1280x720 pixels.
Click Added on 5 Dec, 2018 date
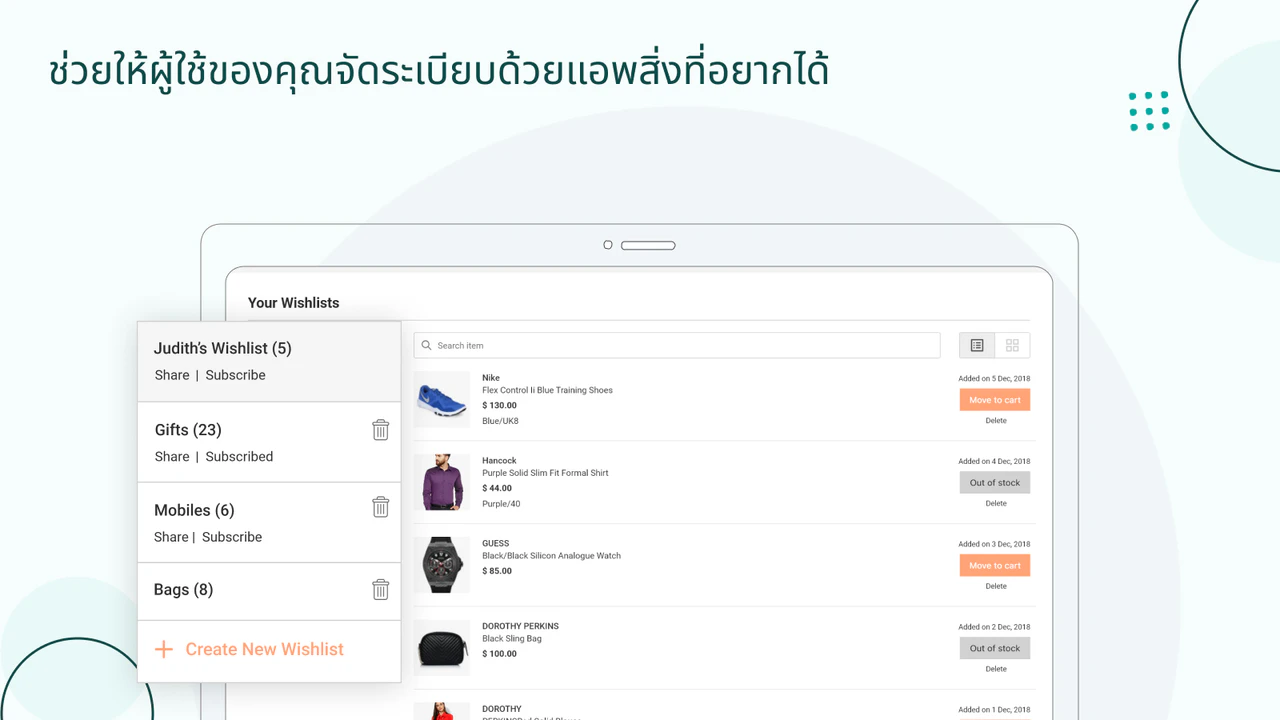tap(994, 378)
